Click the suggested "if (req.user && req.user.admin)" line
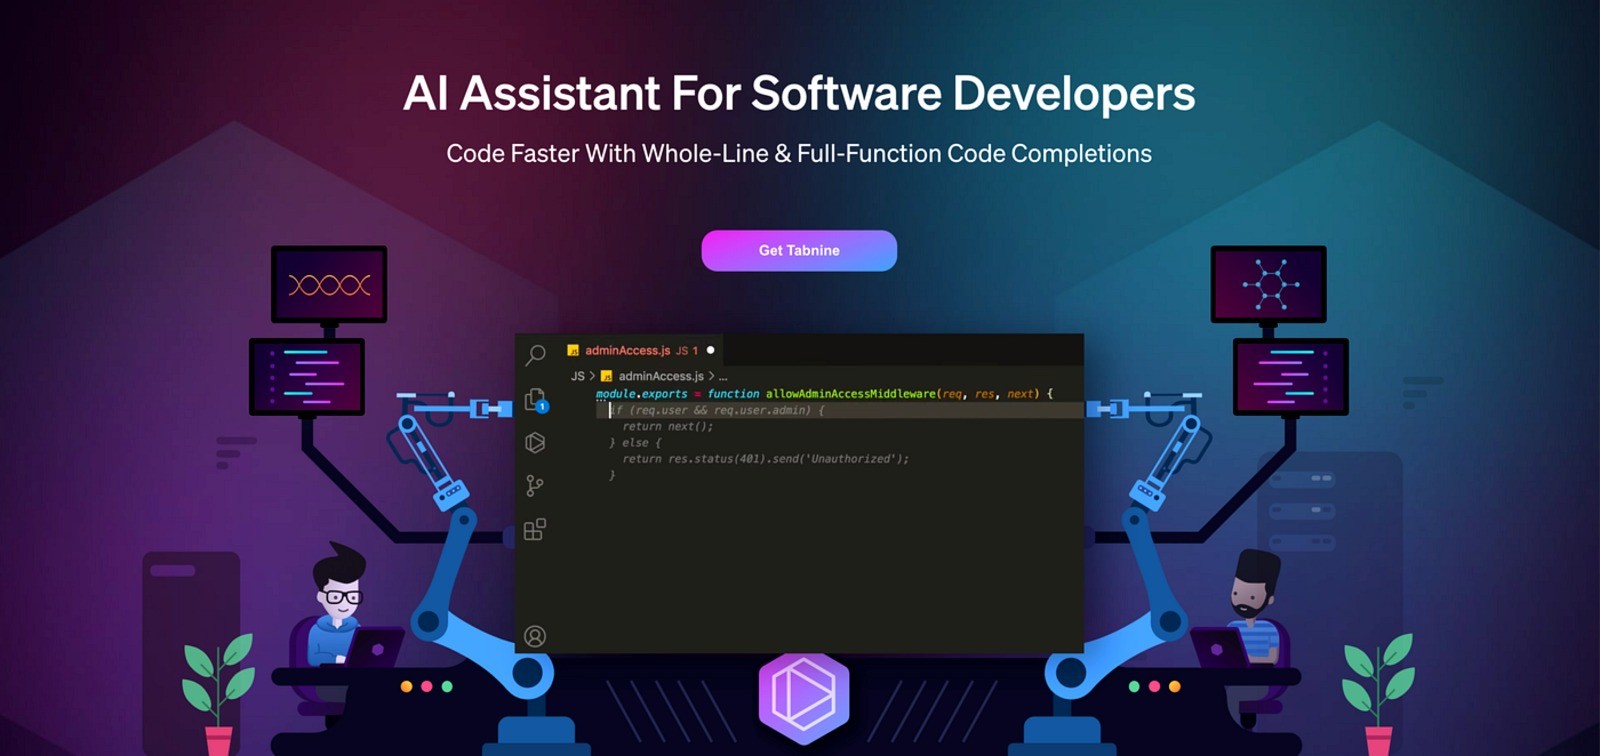This screenshot has width=1600, height=756. [x=717, y=410]
